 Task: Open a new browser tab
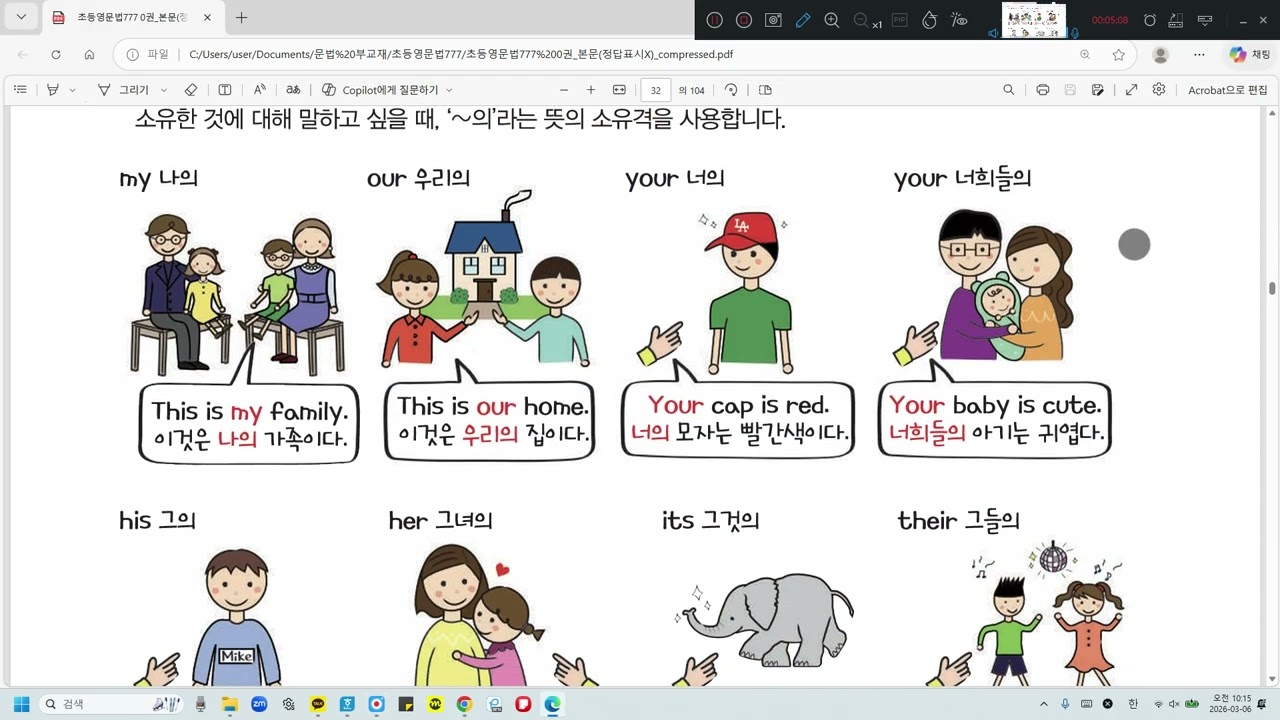241,17
